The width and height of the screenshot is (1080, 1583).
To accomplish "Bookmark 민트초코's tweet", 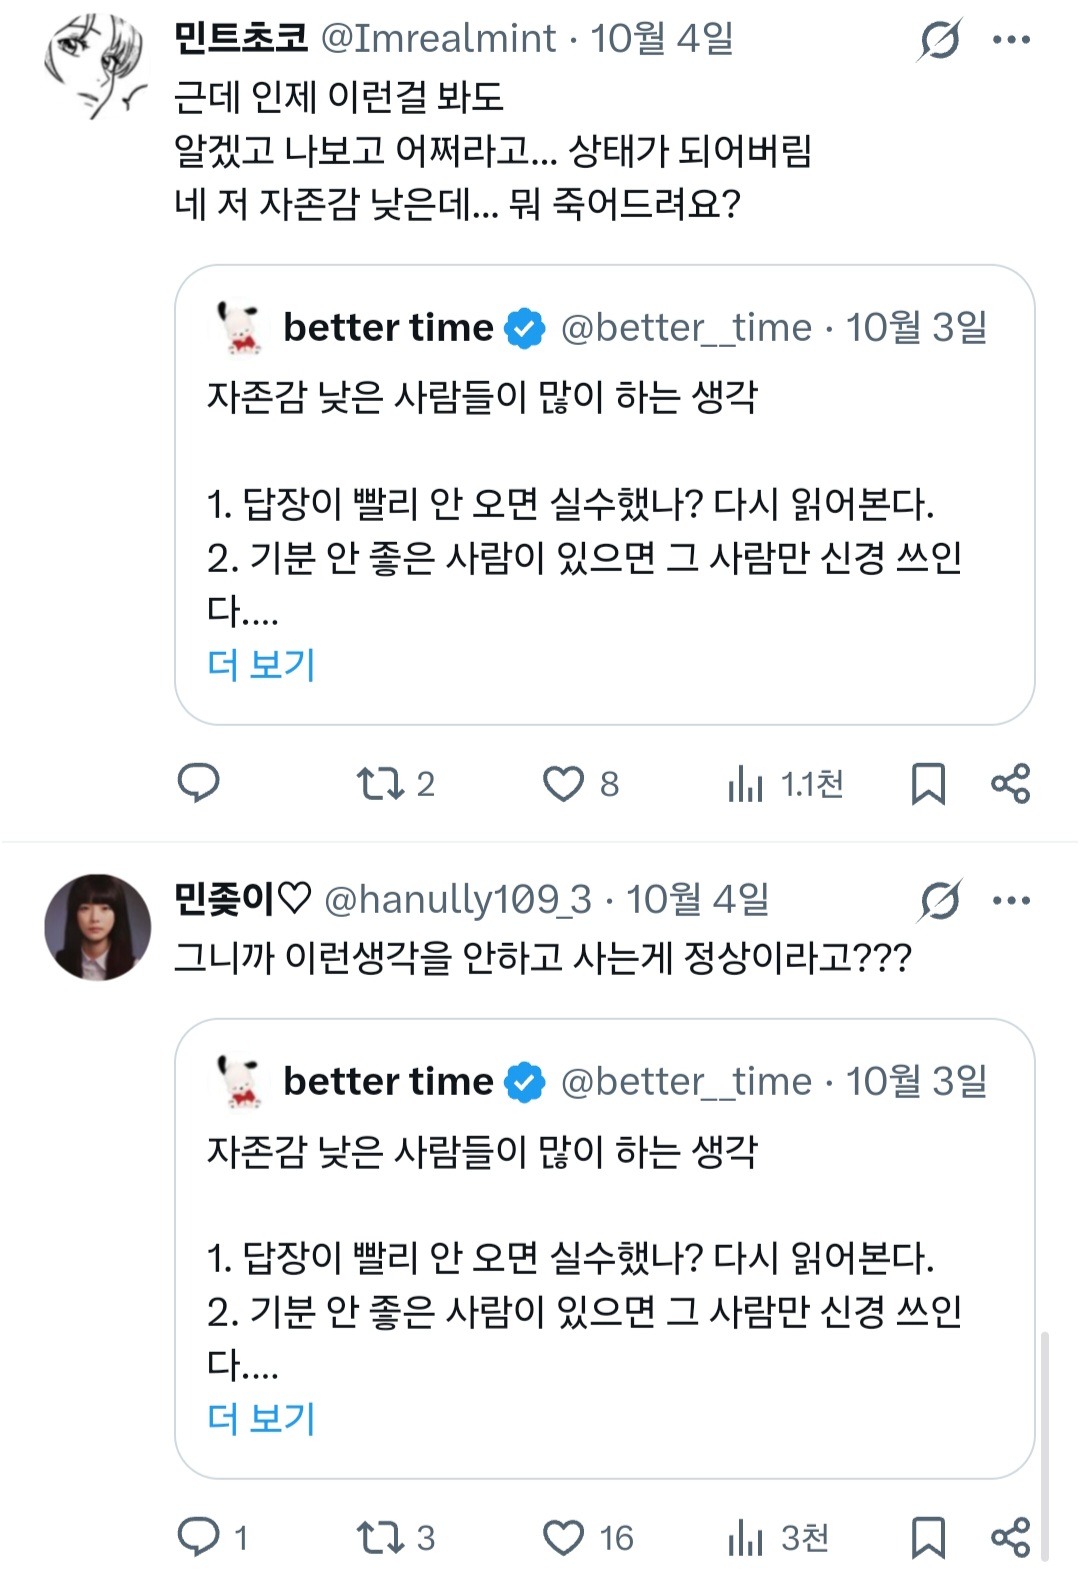I will 930,785.
